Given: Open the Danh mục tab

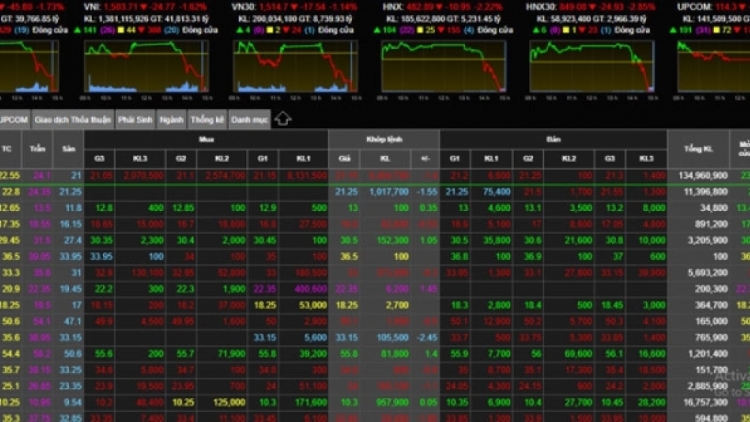Looking at the screenshot, I should point(249,119).
